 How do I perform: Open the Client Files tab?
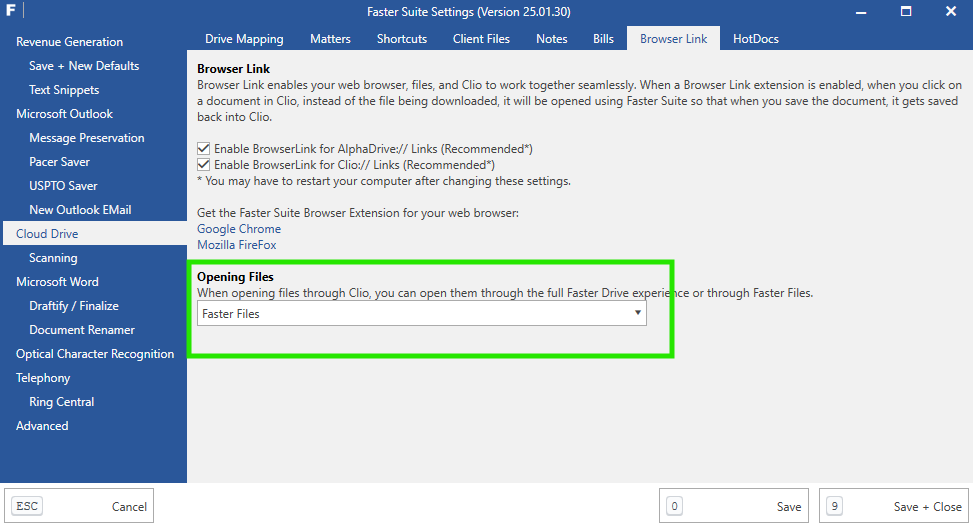tap(481, 38)
